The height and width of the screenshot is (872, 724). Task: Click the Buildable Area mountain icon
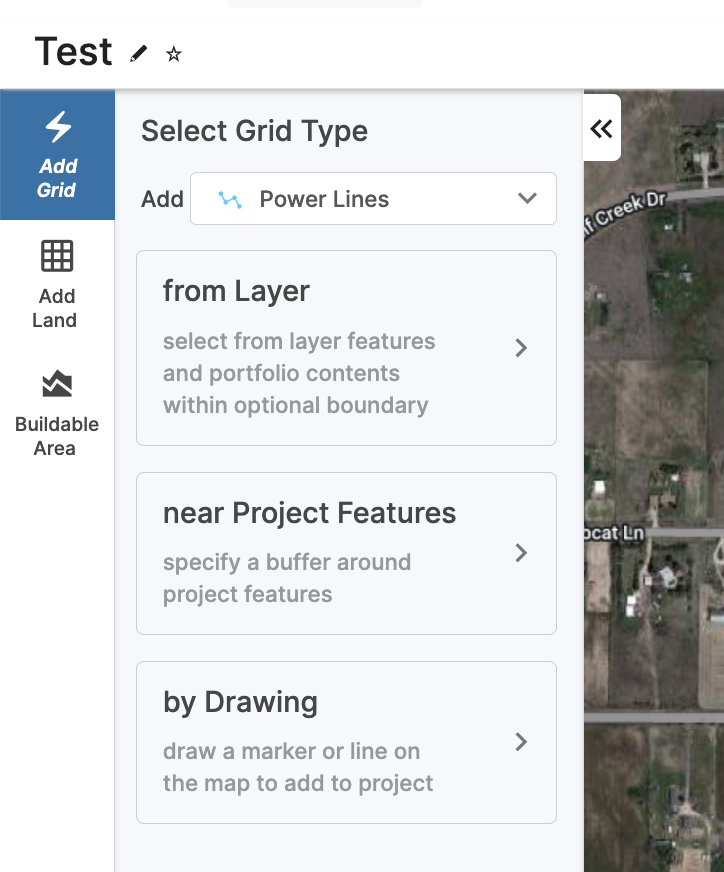pyautogui.click(x=57, y=384)
